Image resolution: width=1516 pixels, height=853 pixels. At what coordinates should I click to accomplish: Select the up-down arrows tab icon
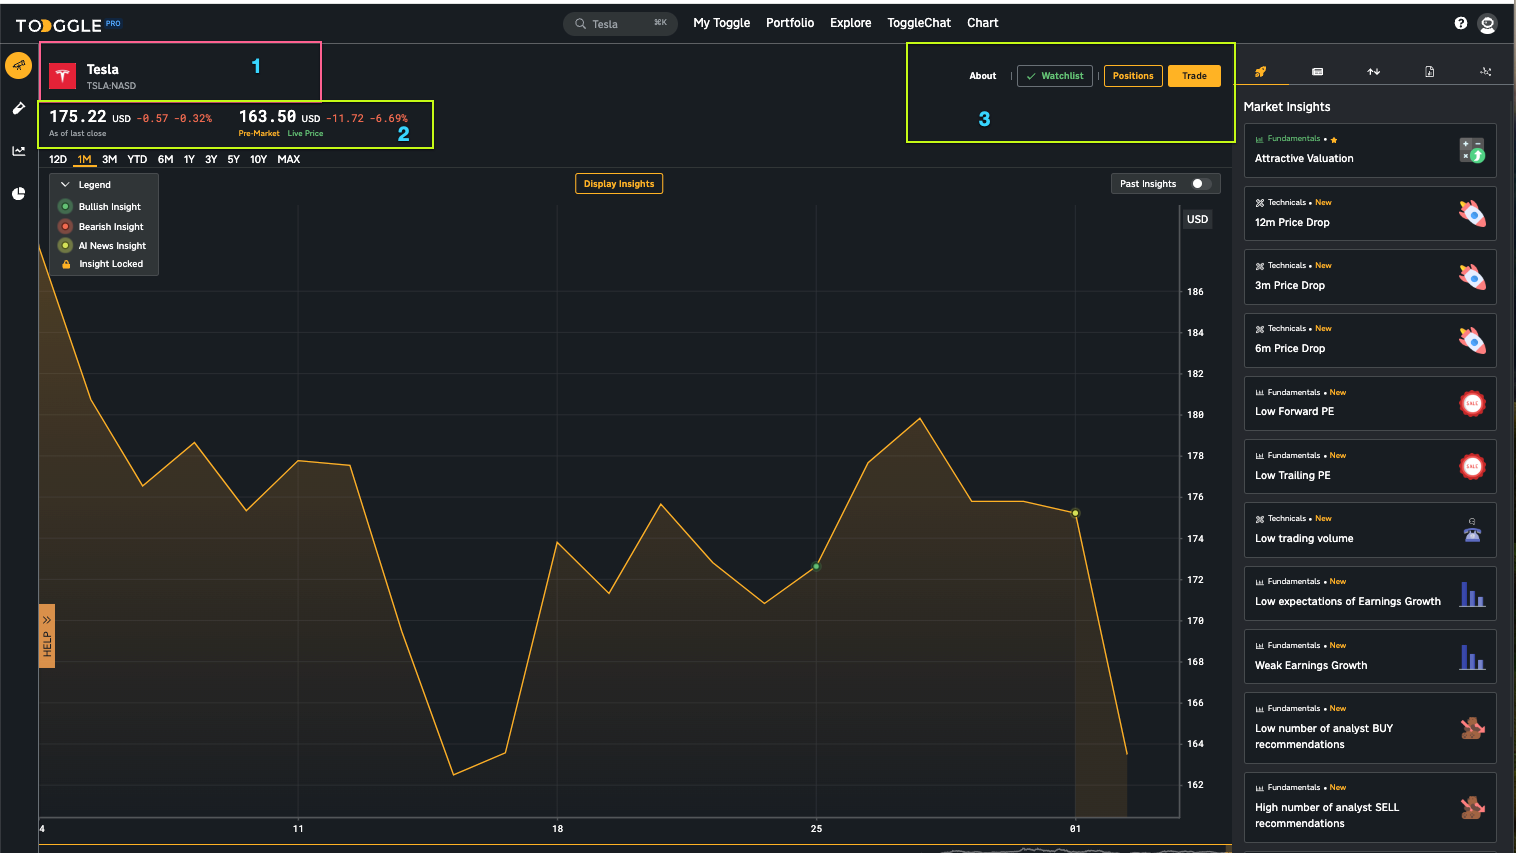pos(1373,72)
